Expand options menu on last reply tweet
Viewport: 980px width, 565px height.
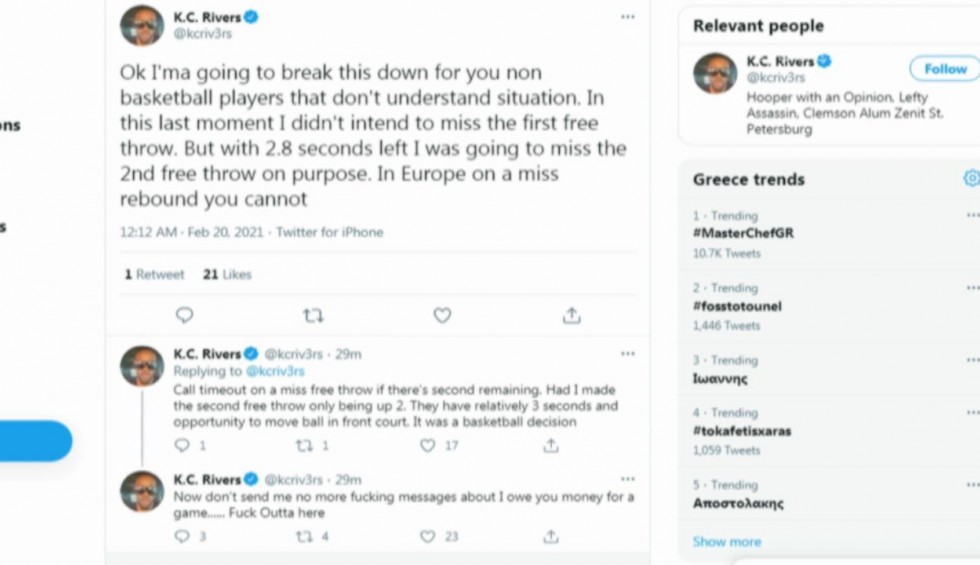[x=627, y=479]
